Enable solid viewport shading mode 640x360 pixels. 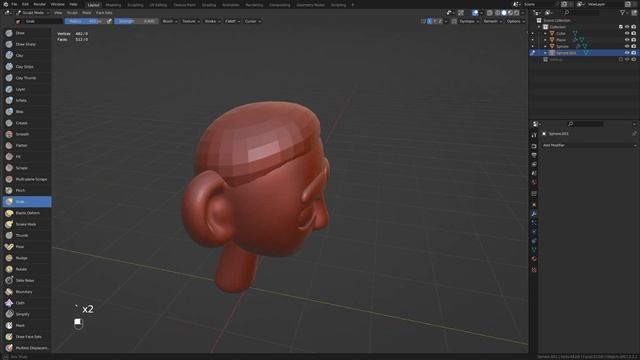pos(504,13)
